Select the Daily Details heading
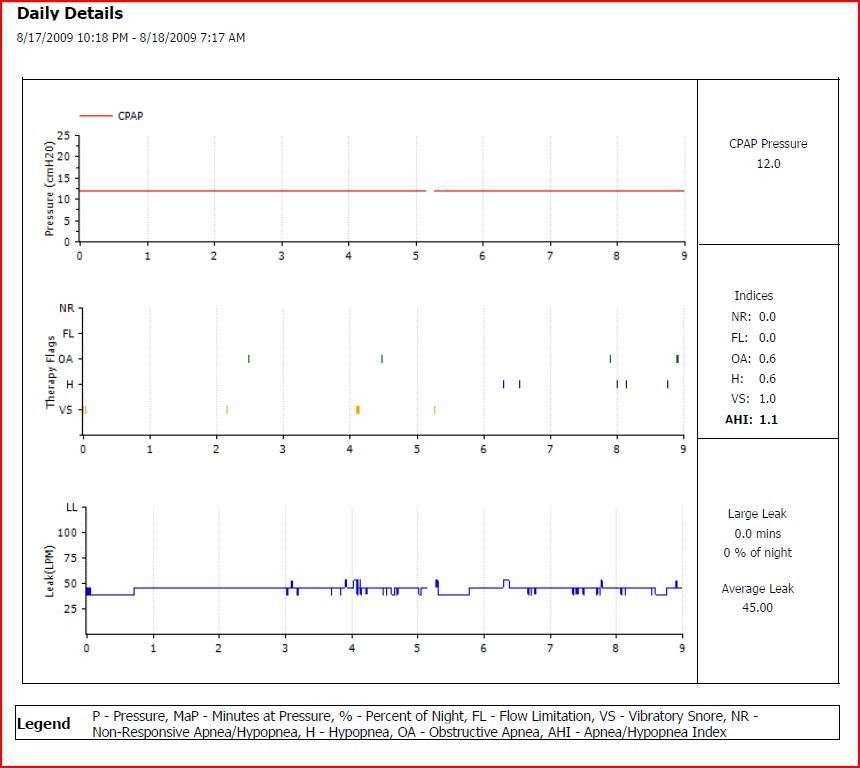The image size is (860, 768). tap(70, 14)
